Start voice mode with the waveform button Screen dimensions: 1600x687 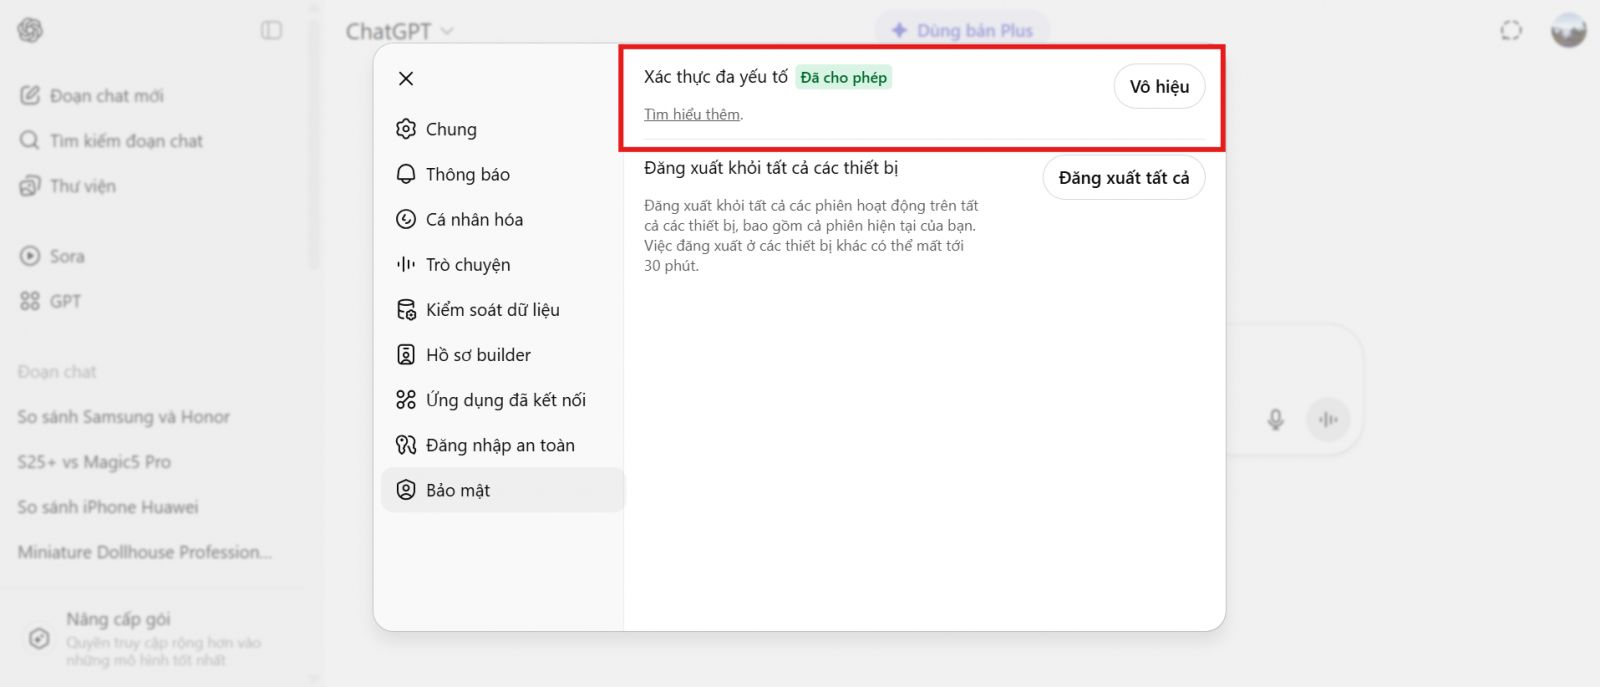coord(1328,419)
